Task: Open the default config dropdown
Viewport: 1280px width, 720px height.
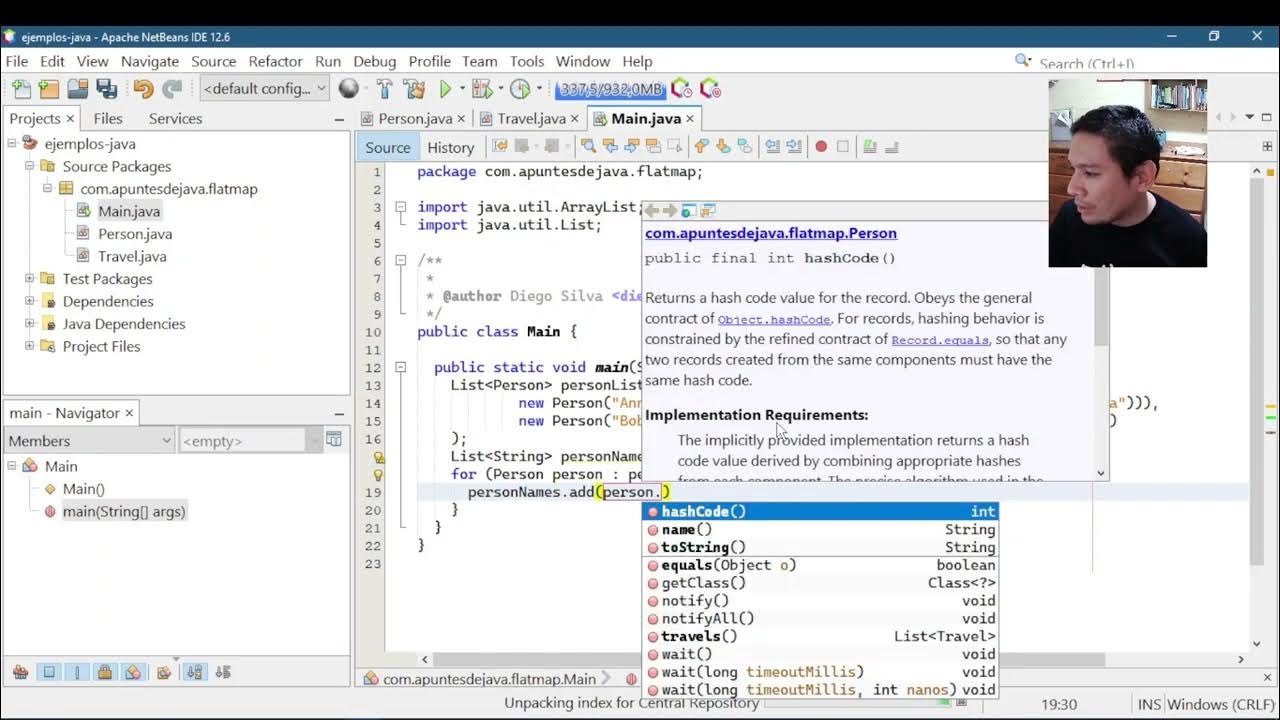Action: pos(264,89)
